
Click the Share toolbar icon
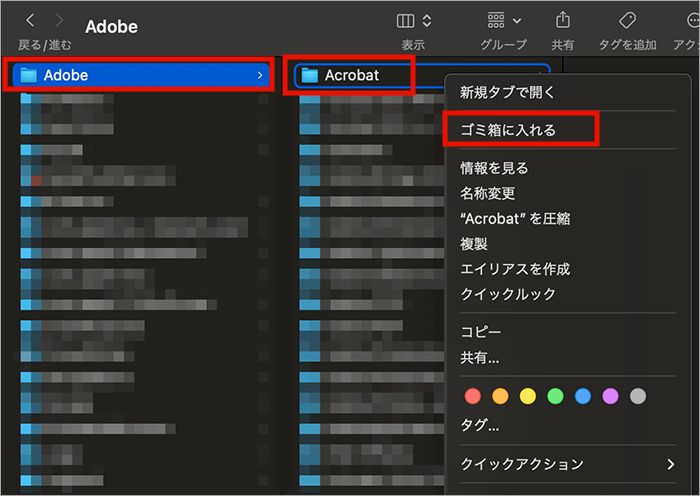coord(562,20)
